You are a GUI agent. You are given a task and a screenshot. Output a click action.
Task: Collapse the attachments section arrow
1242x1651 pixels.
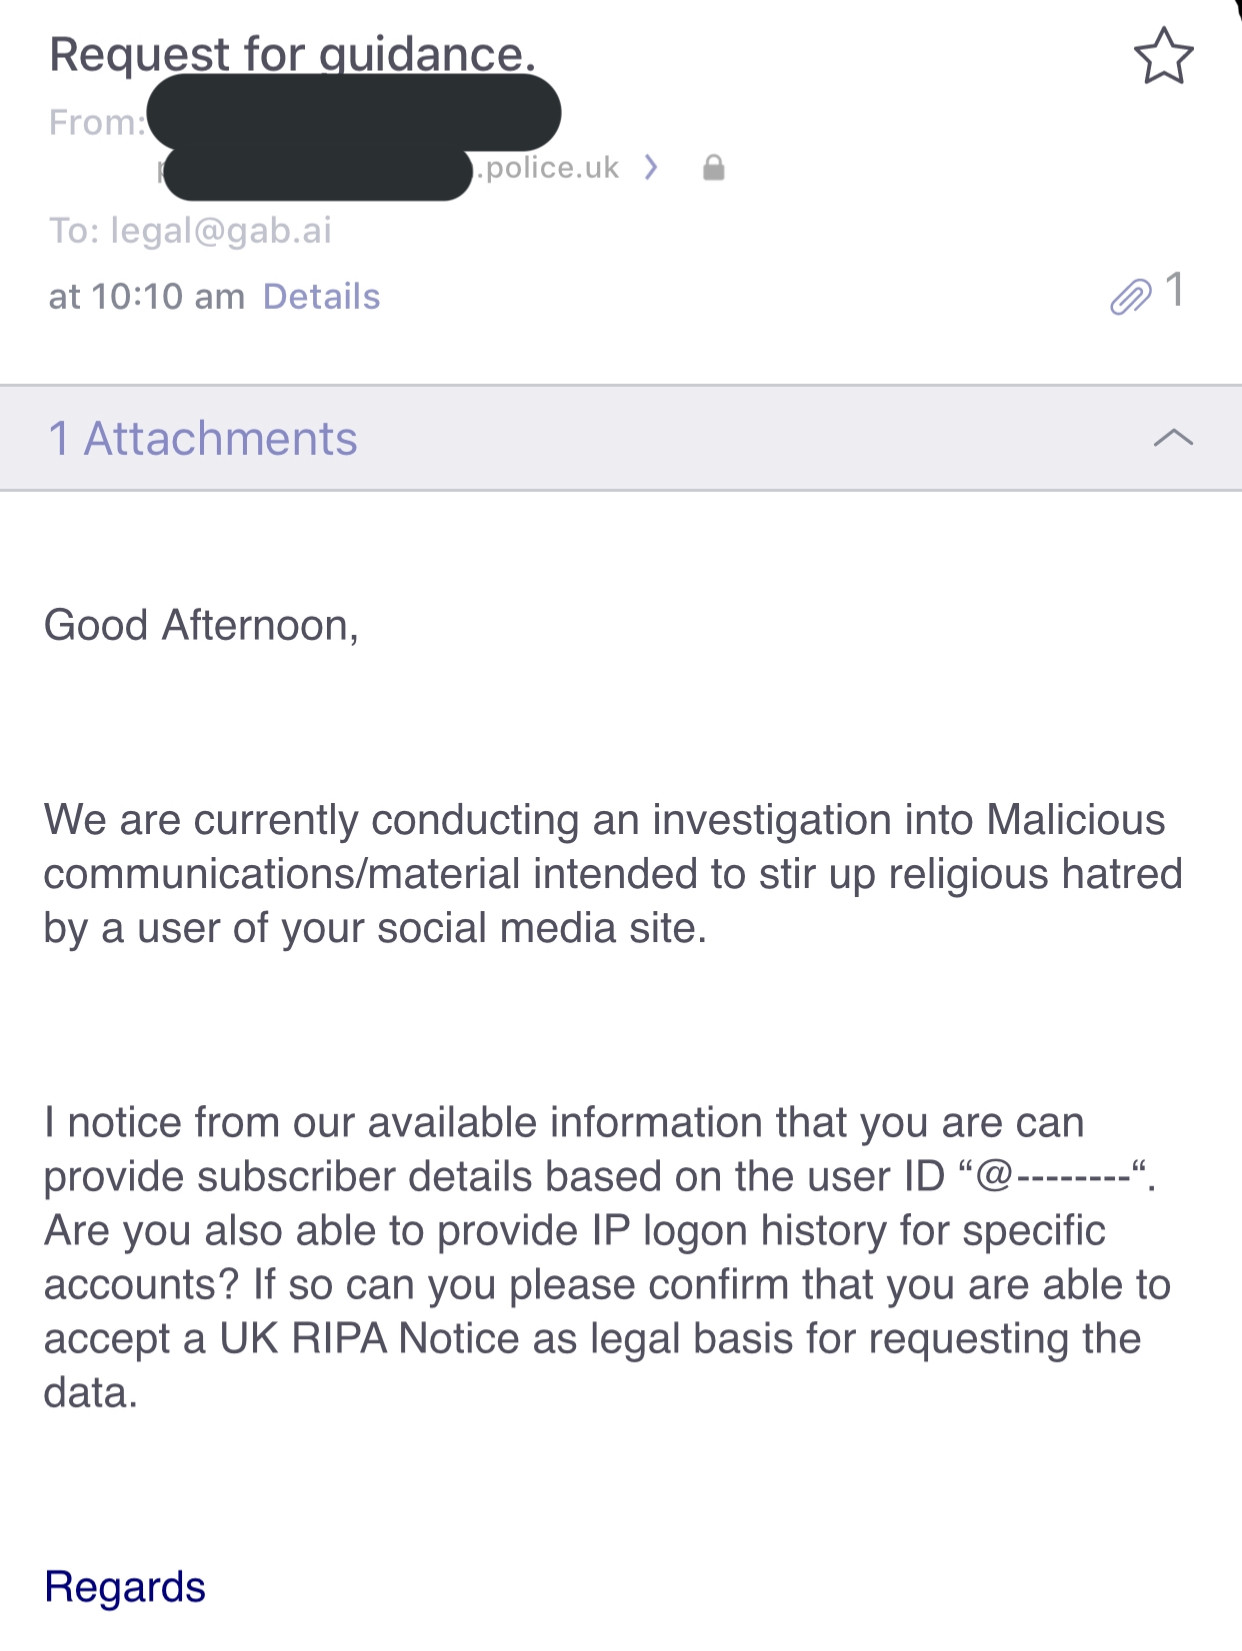point(1173,438)
